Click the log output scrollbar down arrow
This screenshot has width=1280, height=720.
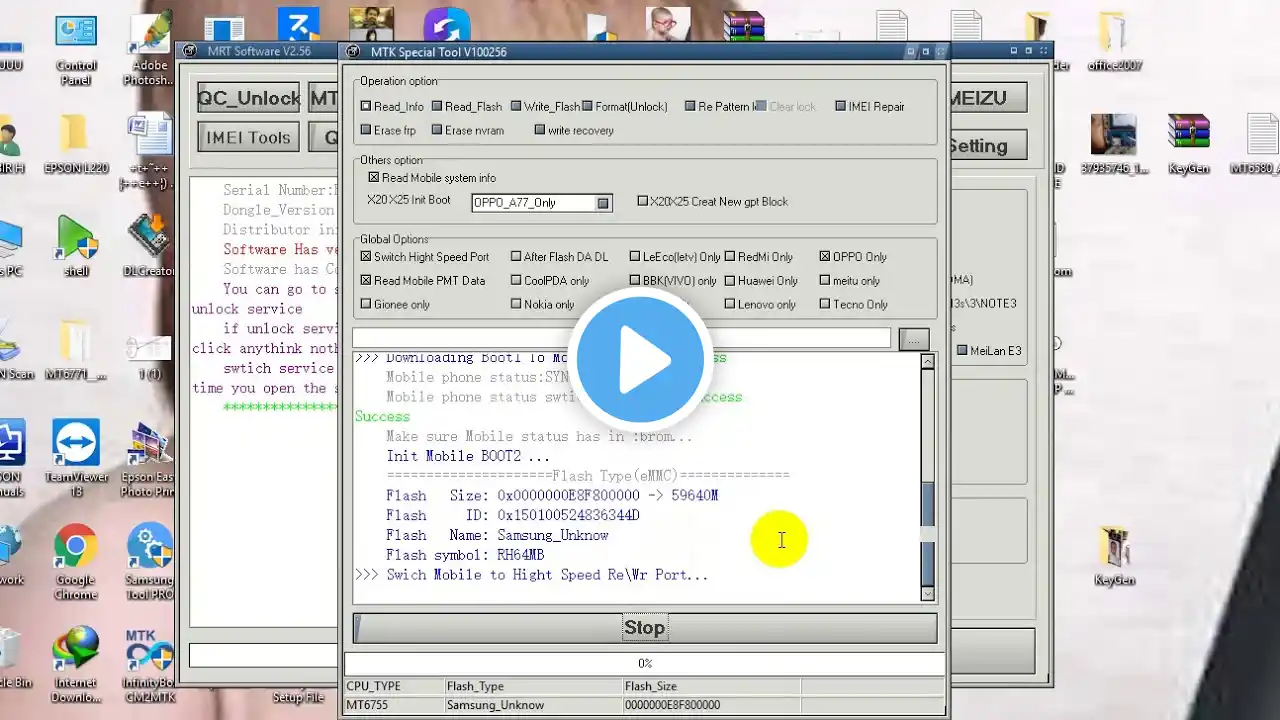[x=927, y=593]
